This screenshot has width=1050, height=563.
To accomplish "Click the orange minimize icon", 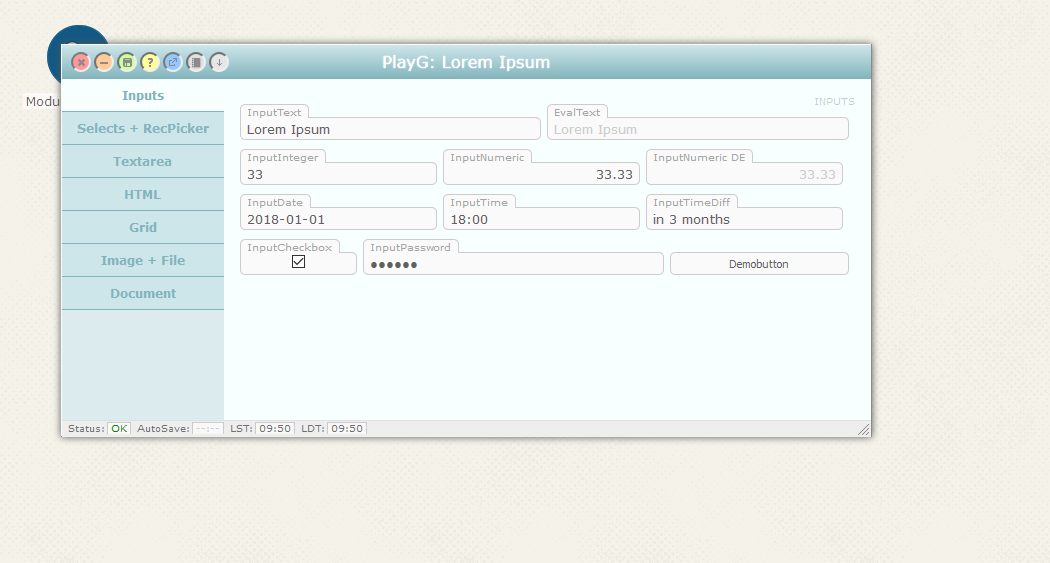I will (x=104, y=62).
